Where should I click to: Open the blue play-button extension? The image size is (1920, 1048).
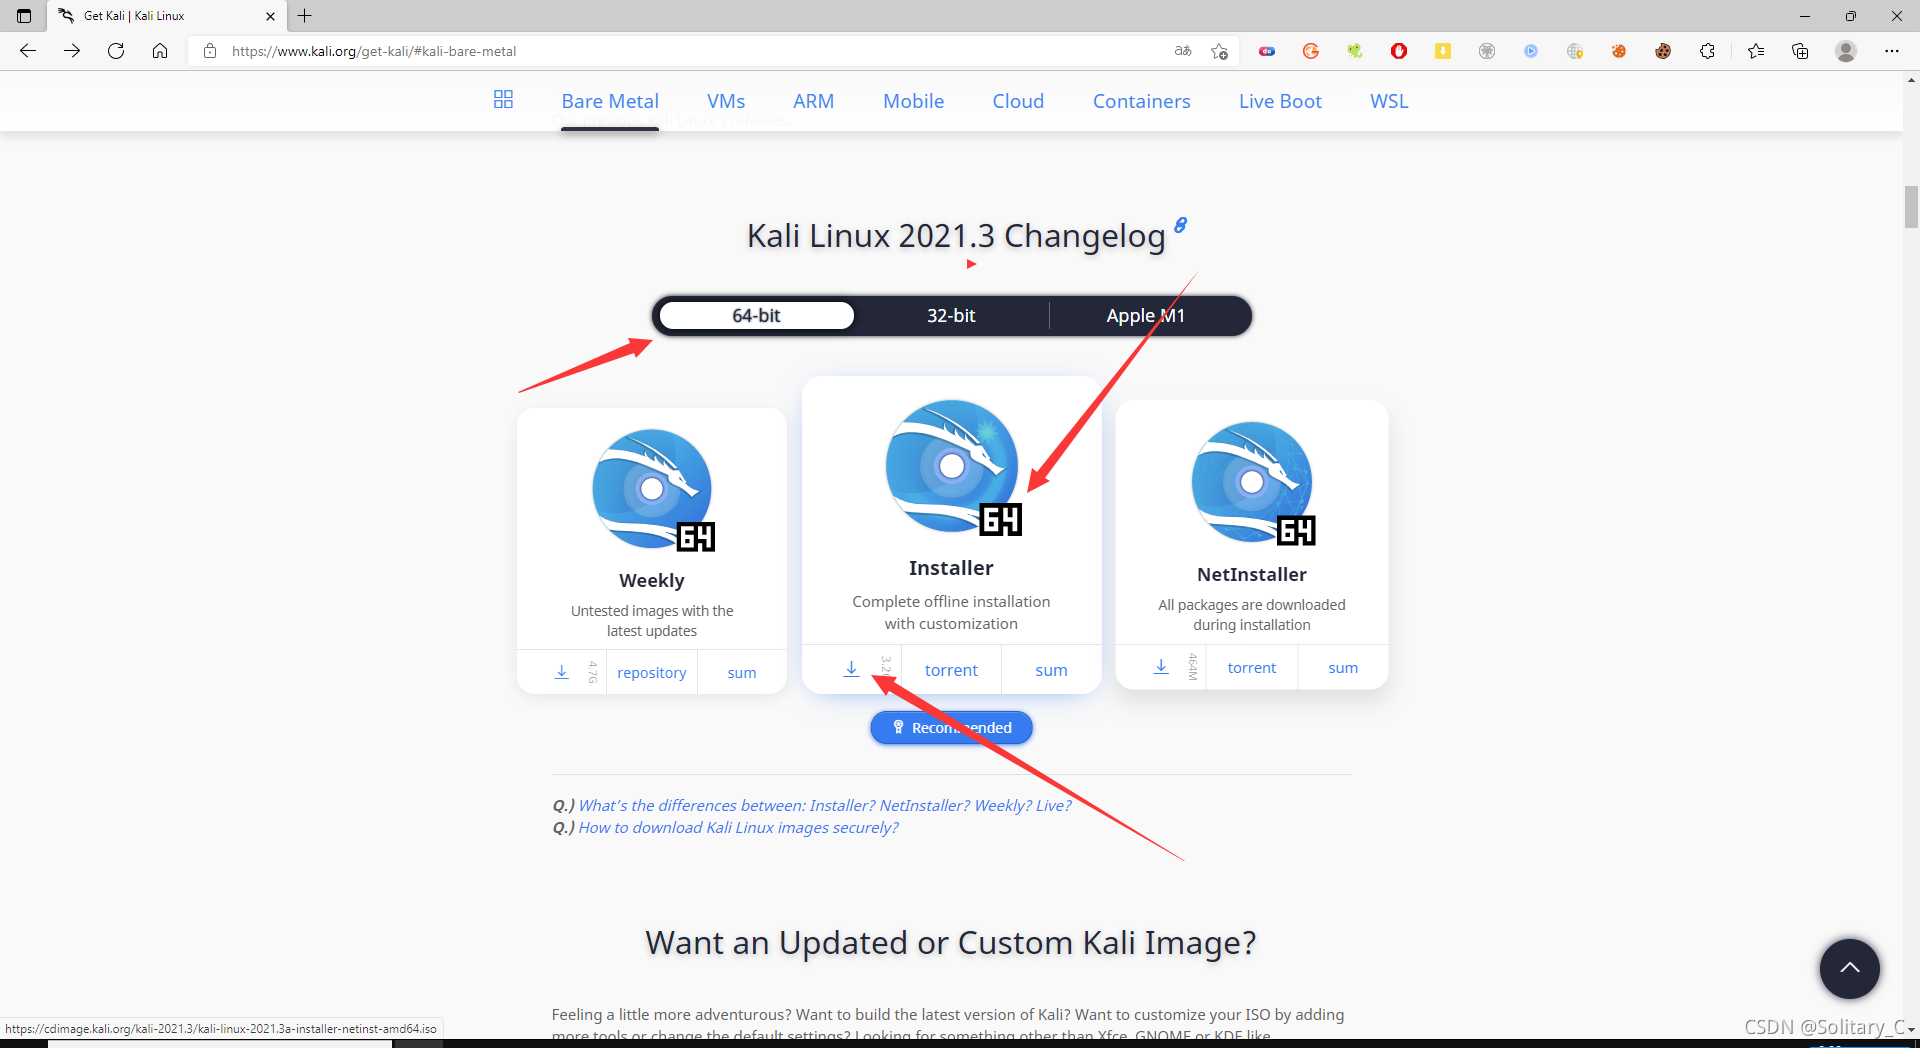pyautogui.click(x=1531, y=51)
